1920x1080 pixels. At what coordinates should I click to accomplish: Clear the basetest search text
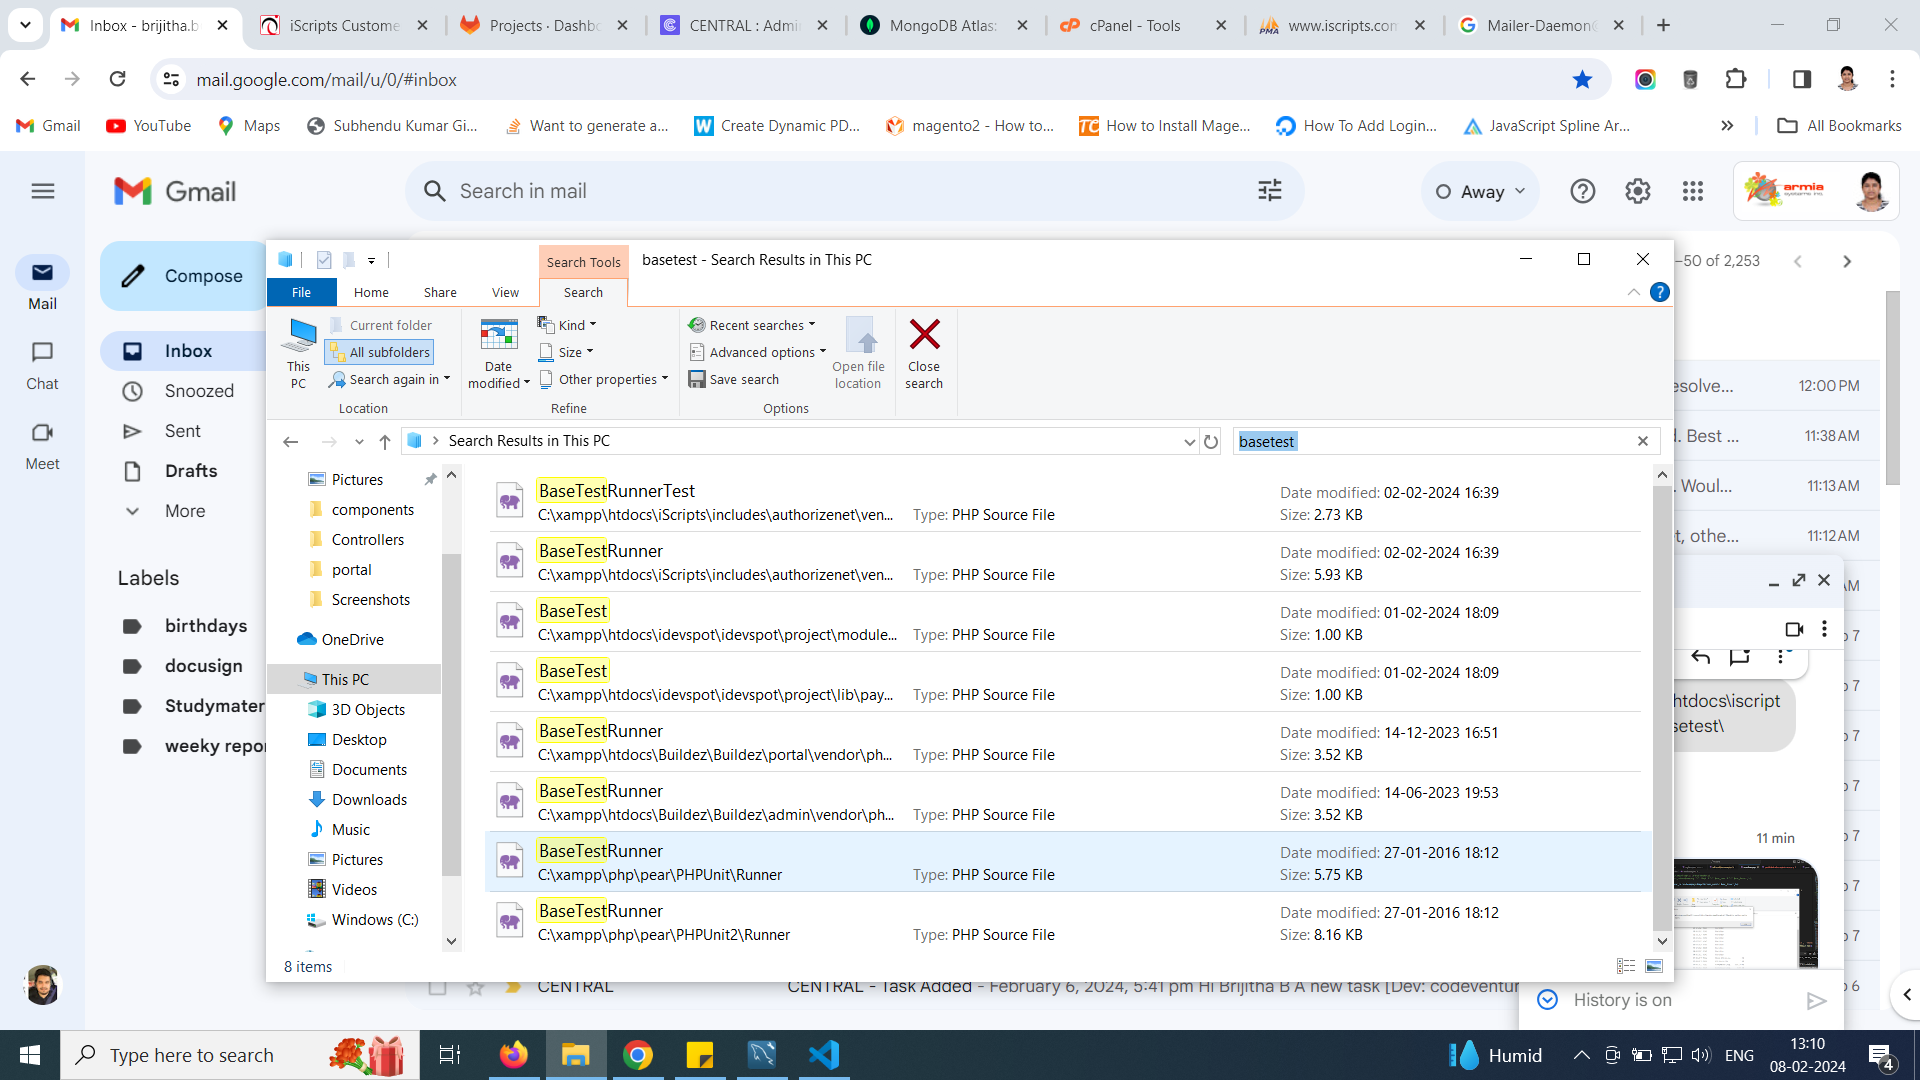click(x=1642, y=441)
